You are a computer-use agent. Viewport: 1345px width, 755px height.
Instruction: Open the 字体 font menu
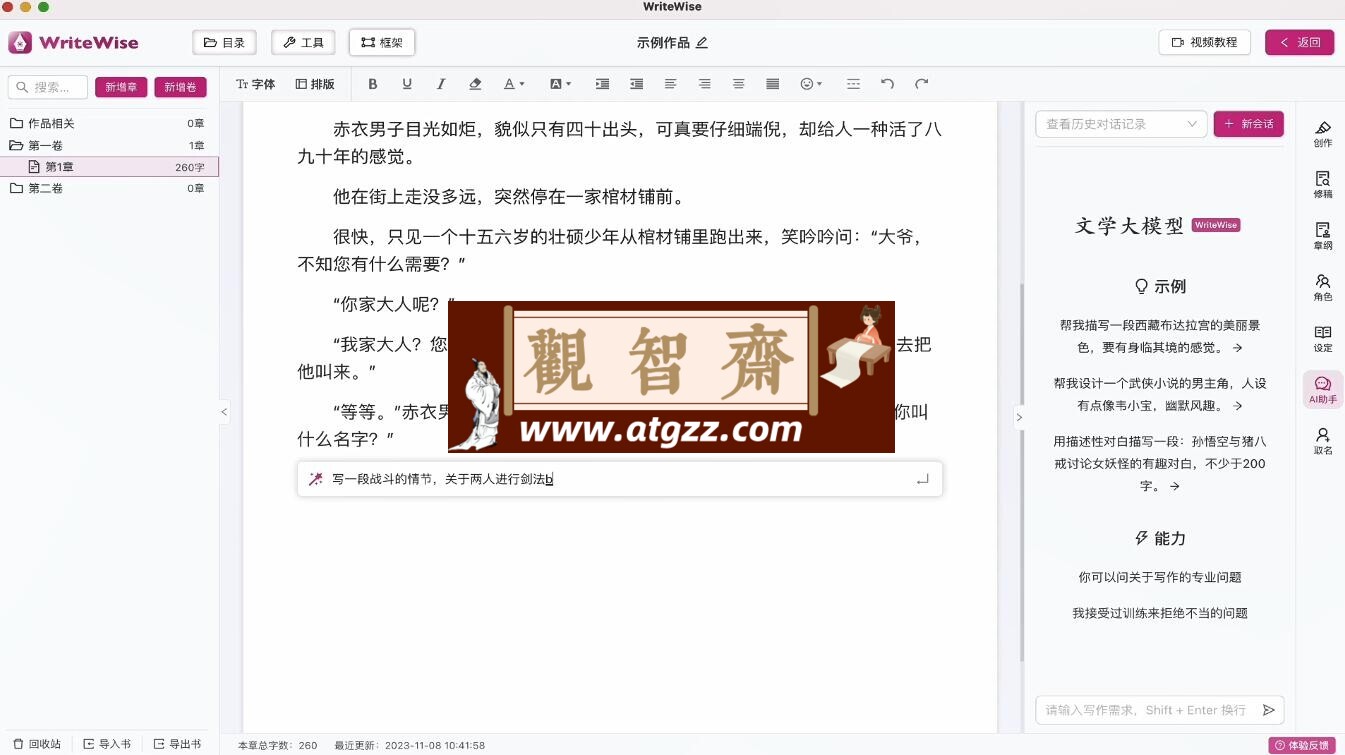click(x=255, y=84)
